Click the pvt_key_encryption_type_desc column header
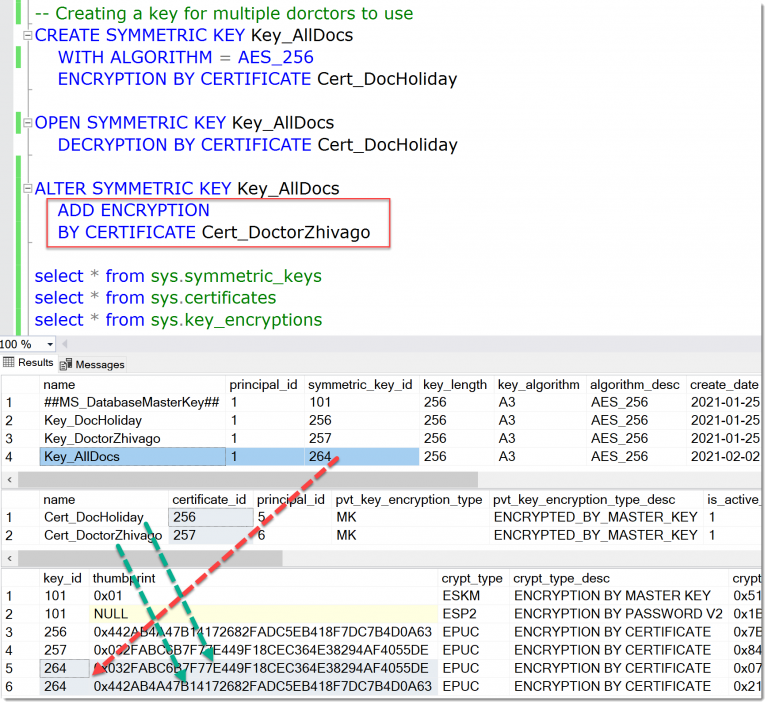This screenshot has width=768, height=705. (x=595, y=499)
